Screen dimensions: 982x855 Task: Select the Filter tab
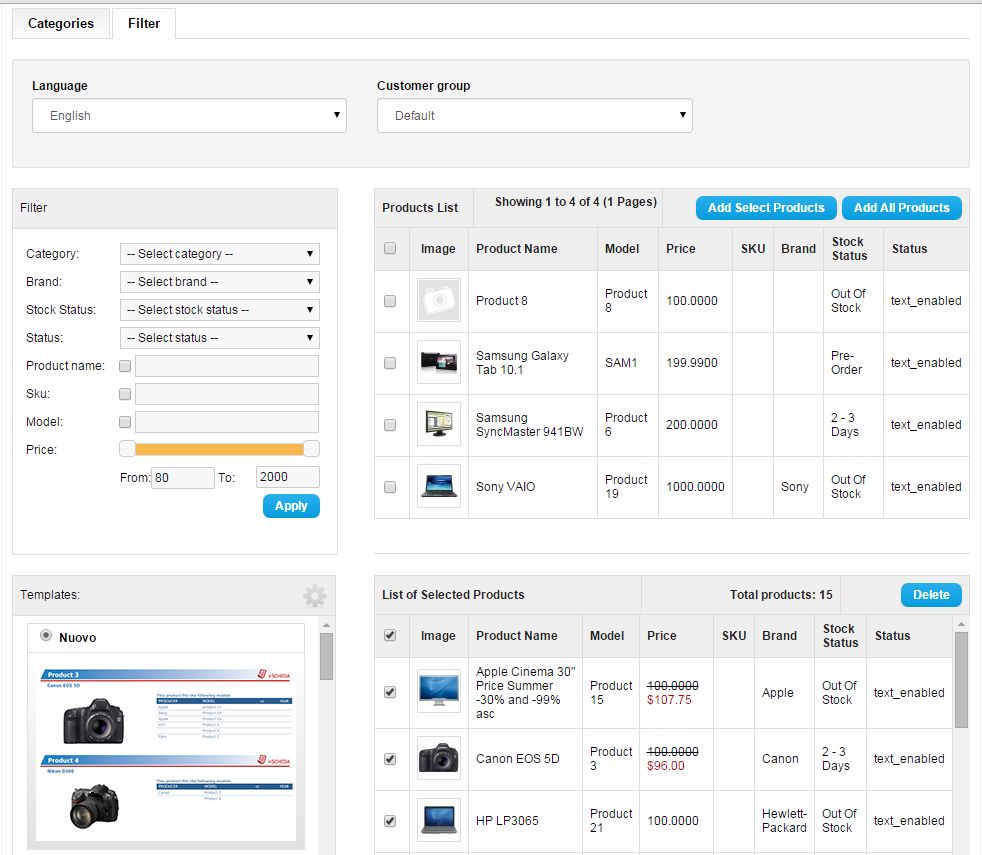point(144,23)
